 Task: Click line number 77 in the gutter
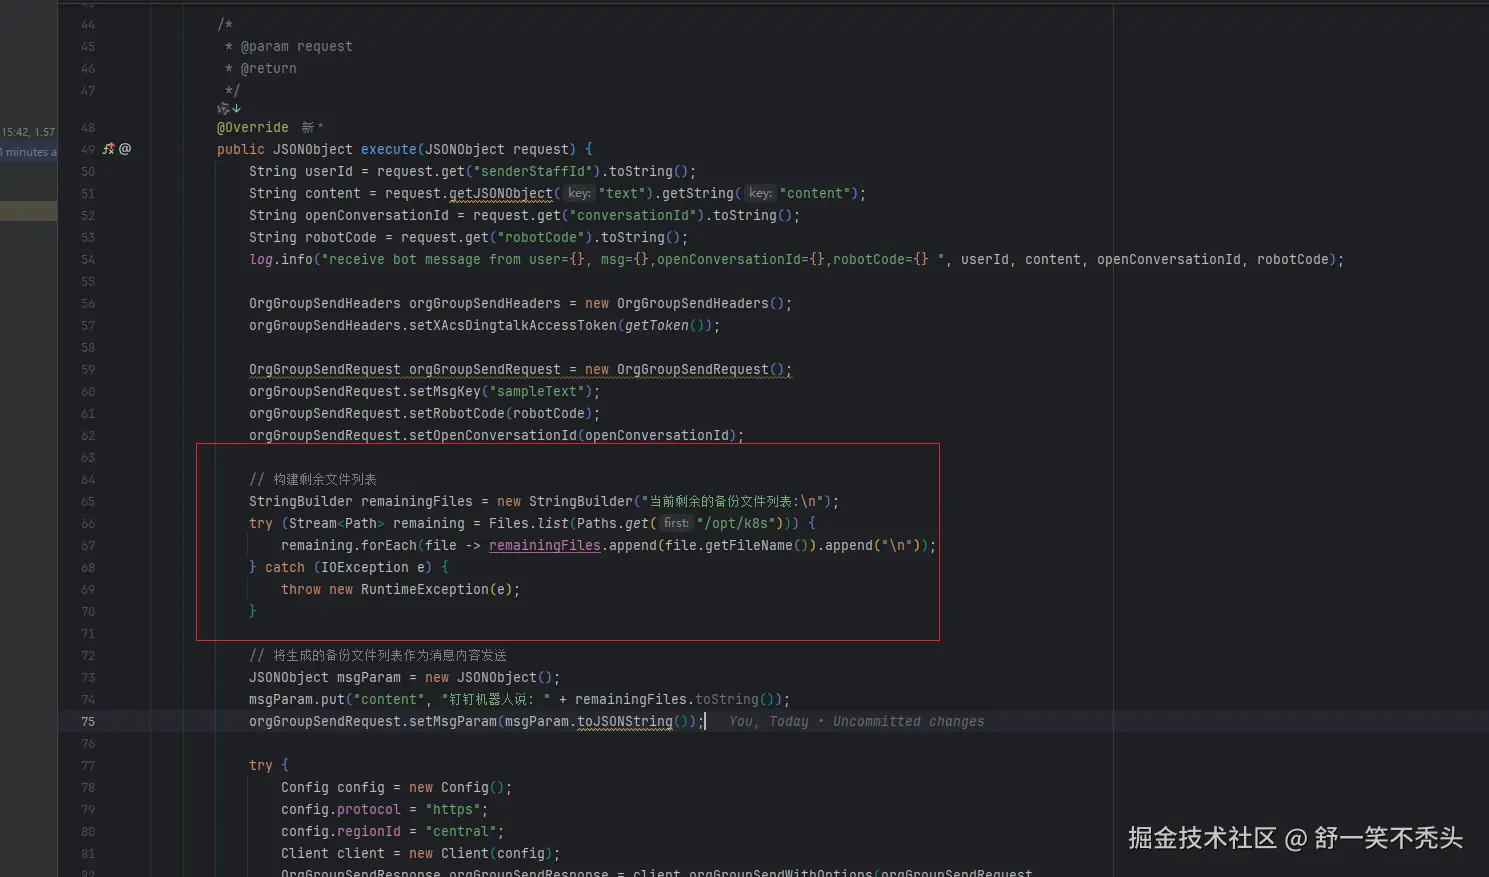[x=88, y=766]
